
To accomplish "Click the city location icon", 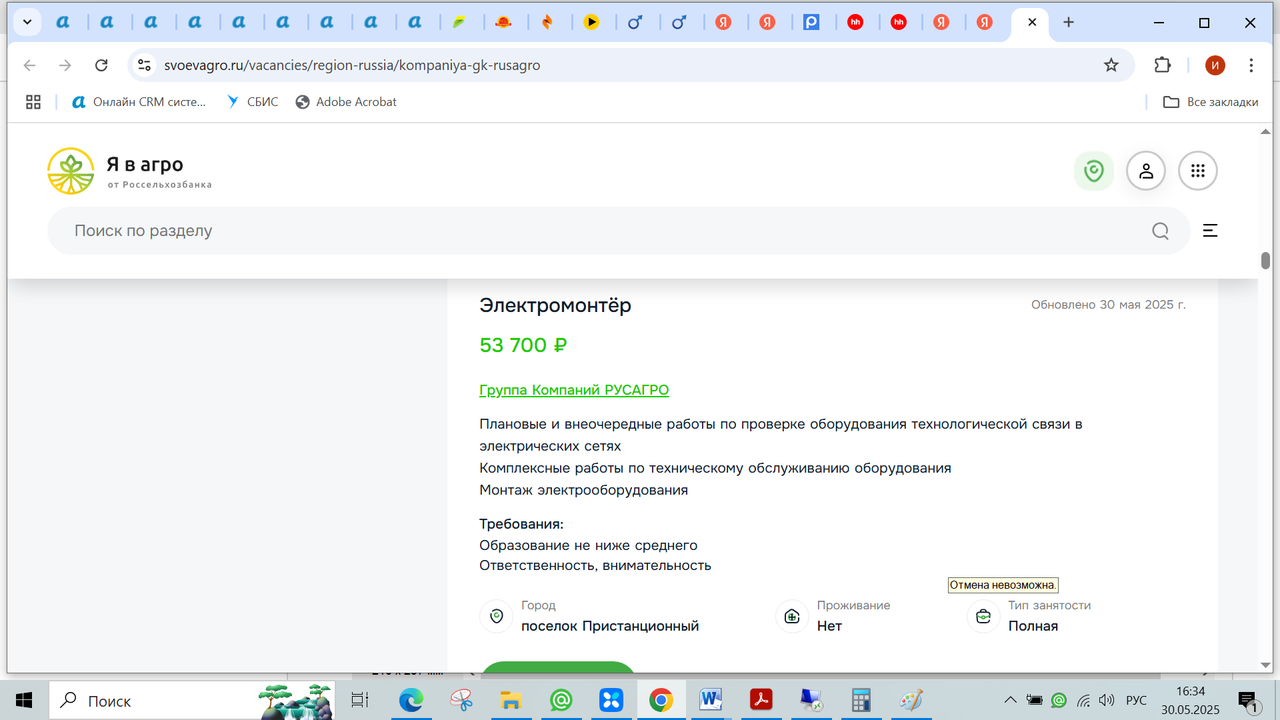I will pos(496,616).
